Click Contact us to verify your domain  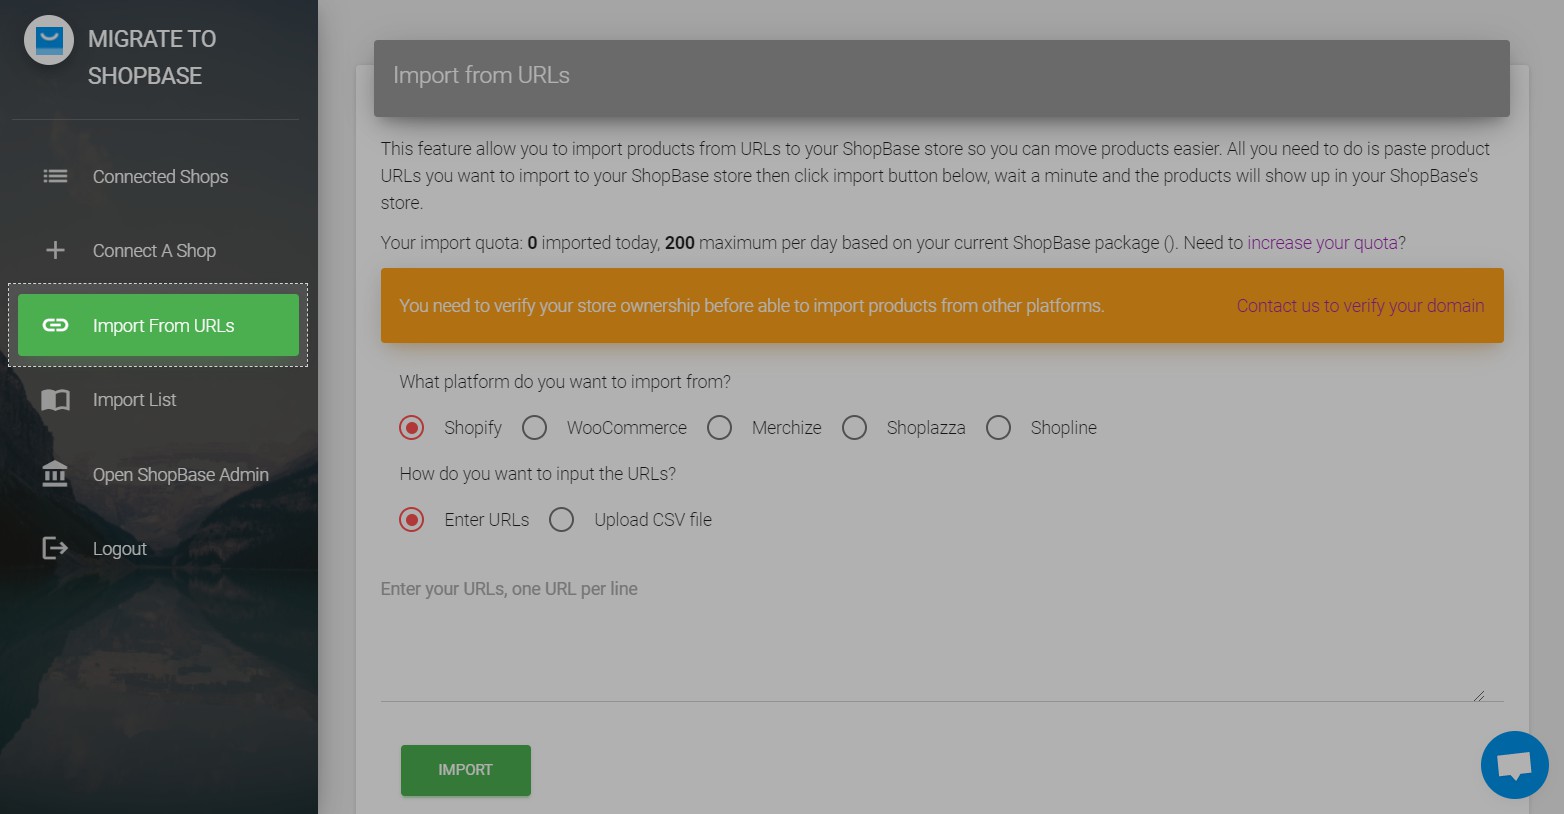click(1360, 306)
